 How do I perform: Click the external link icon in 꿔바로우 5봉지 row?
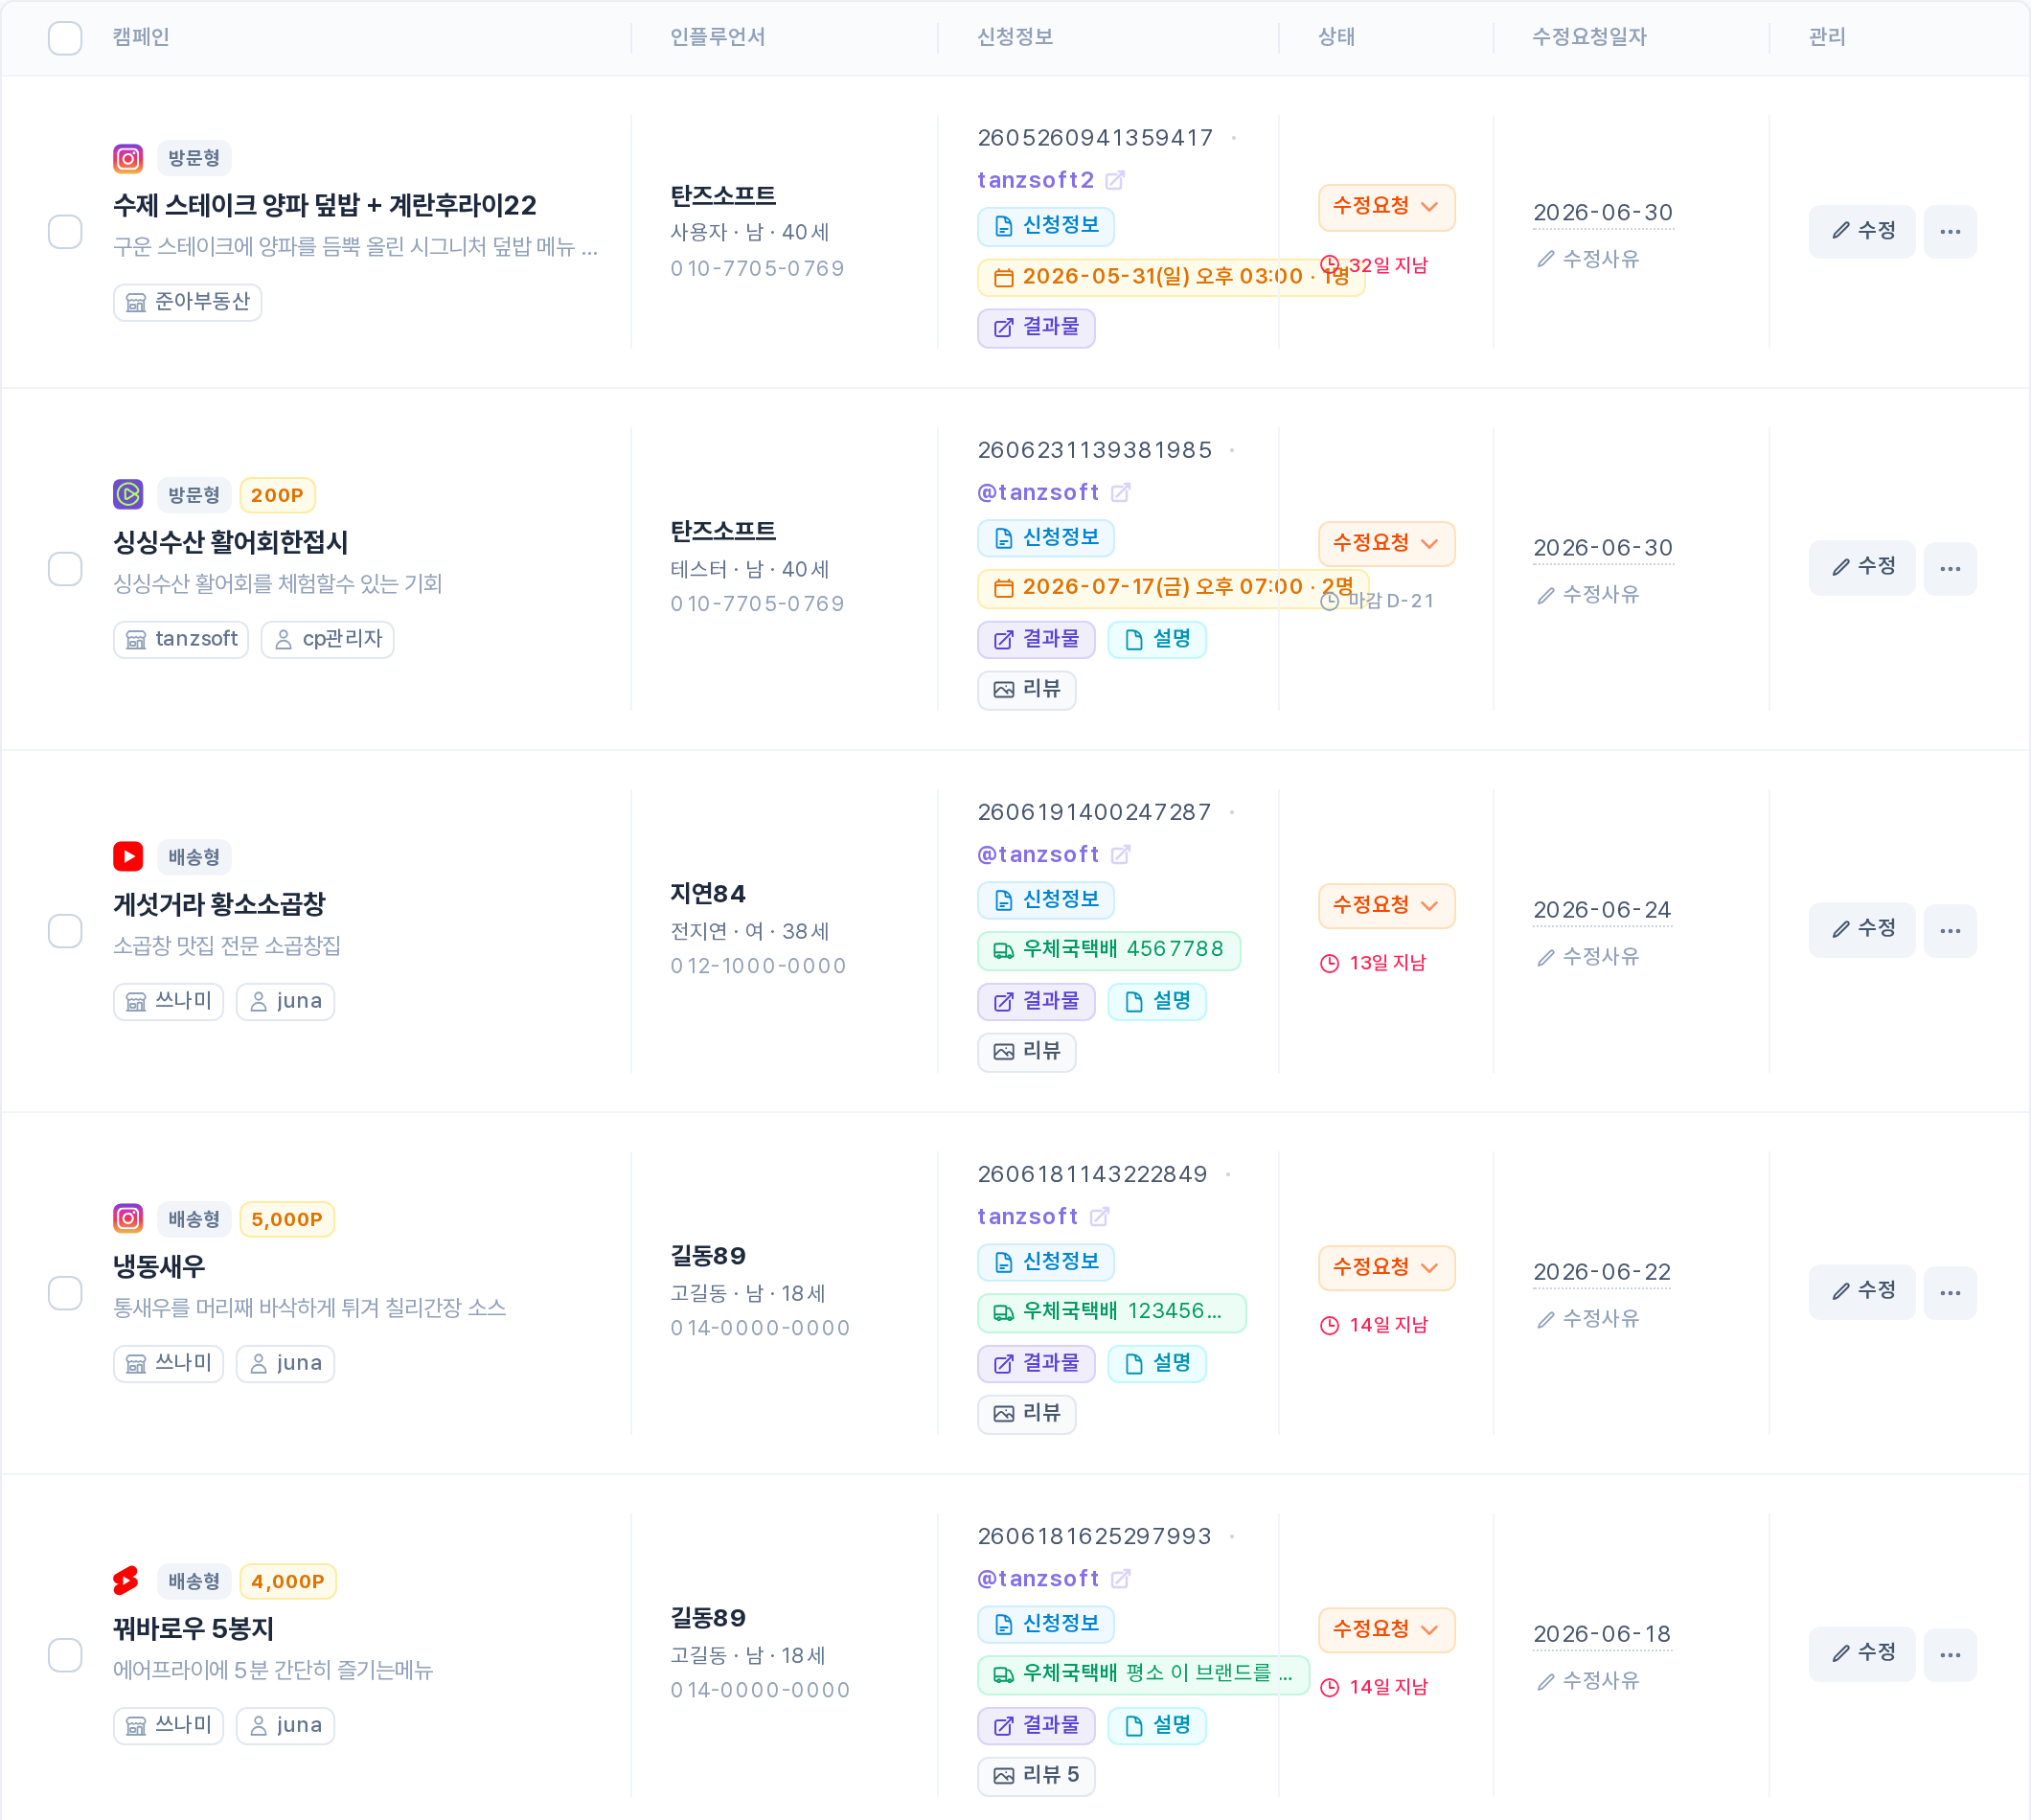[1121, 1578]
